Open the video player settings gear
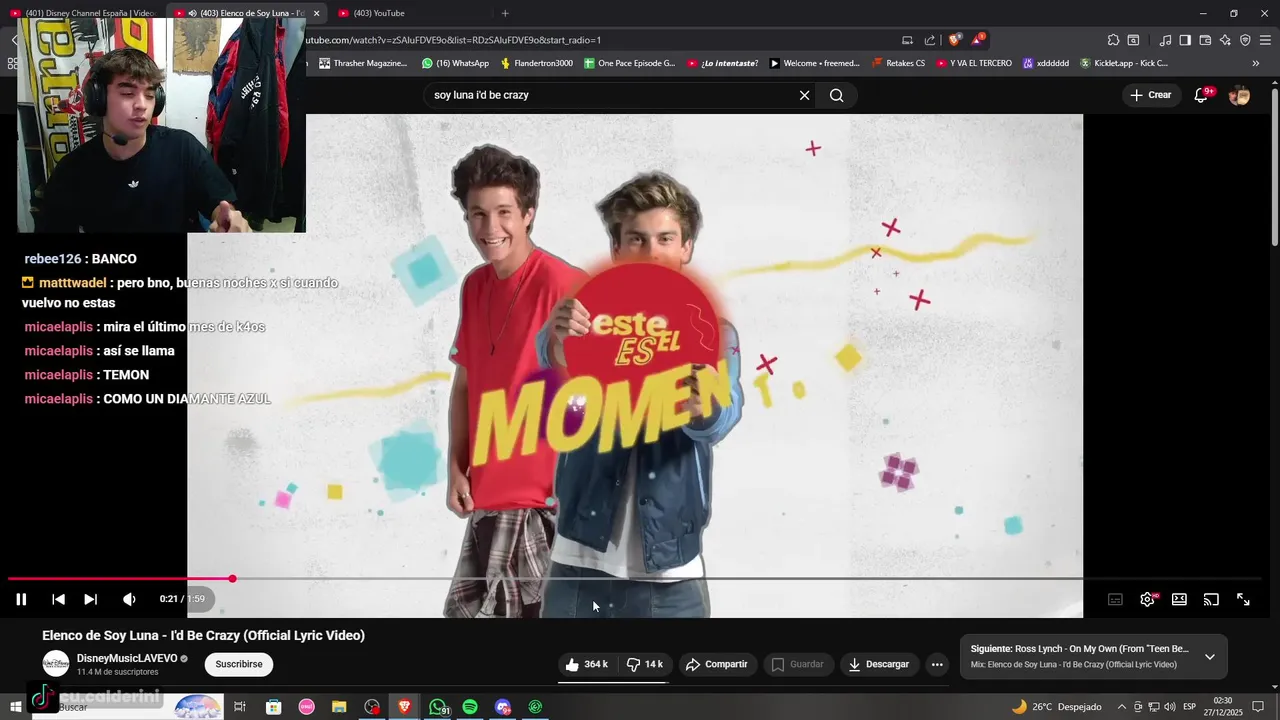 pyautogui.click(x=1147, y=599)
